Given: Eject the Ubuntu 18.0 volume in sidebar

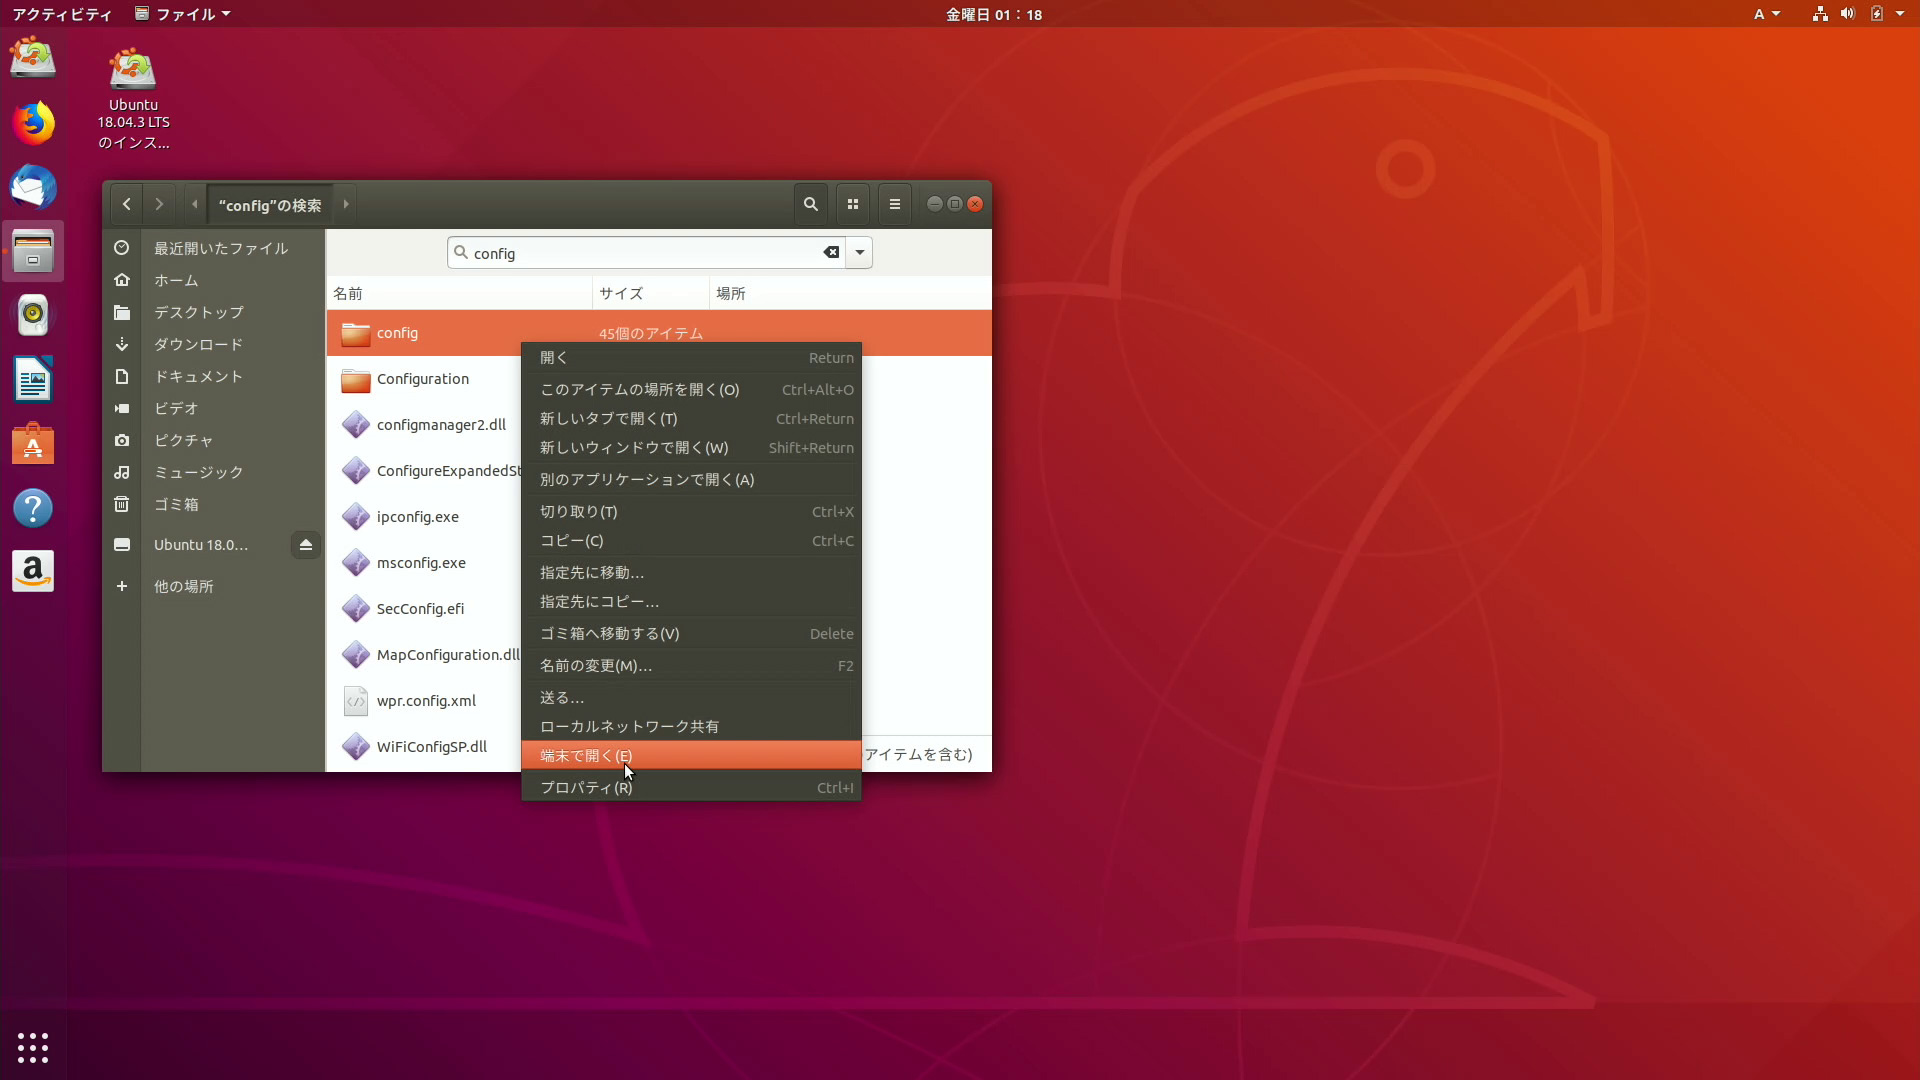Looking at the screenshot, I should click(x=306, y=544).
